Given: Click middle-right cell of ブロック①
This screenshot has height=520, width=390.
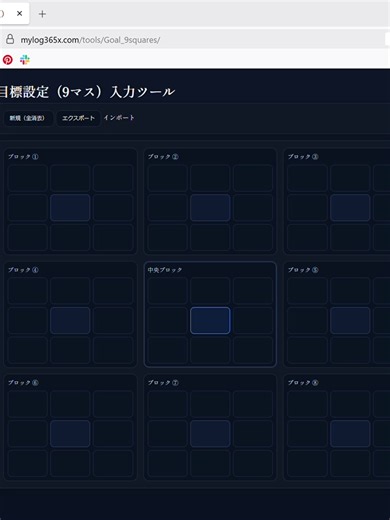Looking at the screenshot, I should (x=113, y=207).
